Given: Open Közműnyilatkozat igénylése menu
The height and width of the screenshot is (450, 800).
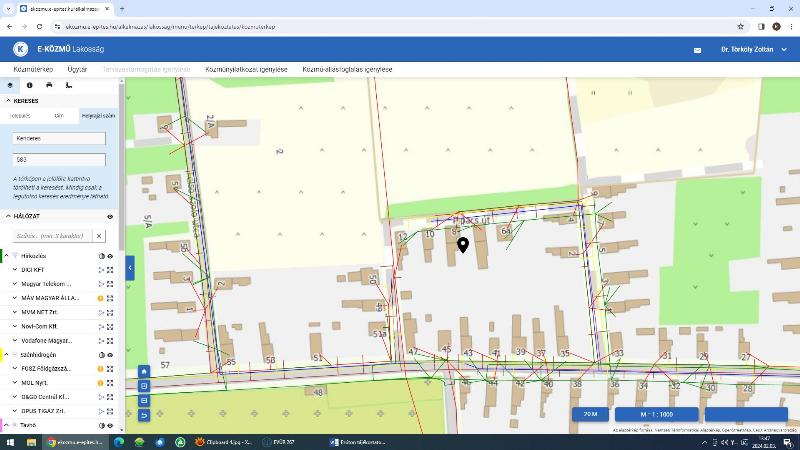Looking at the screenshot, I should pos(246,69).
